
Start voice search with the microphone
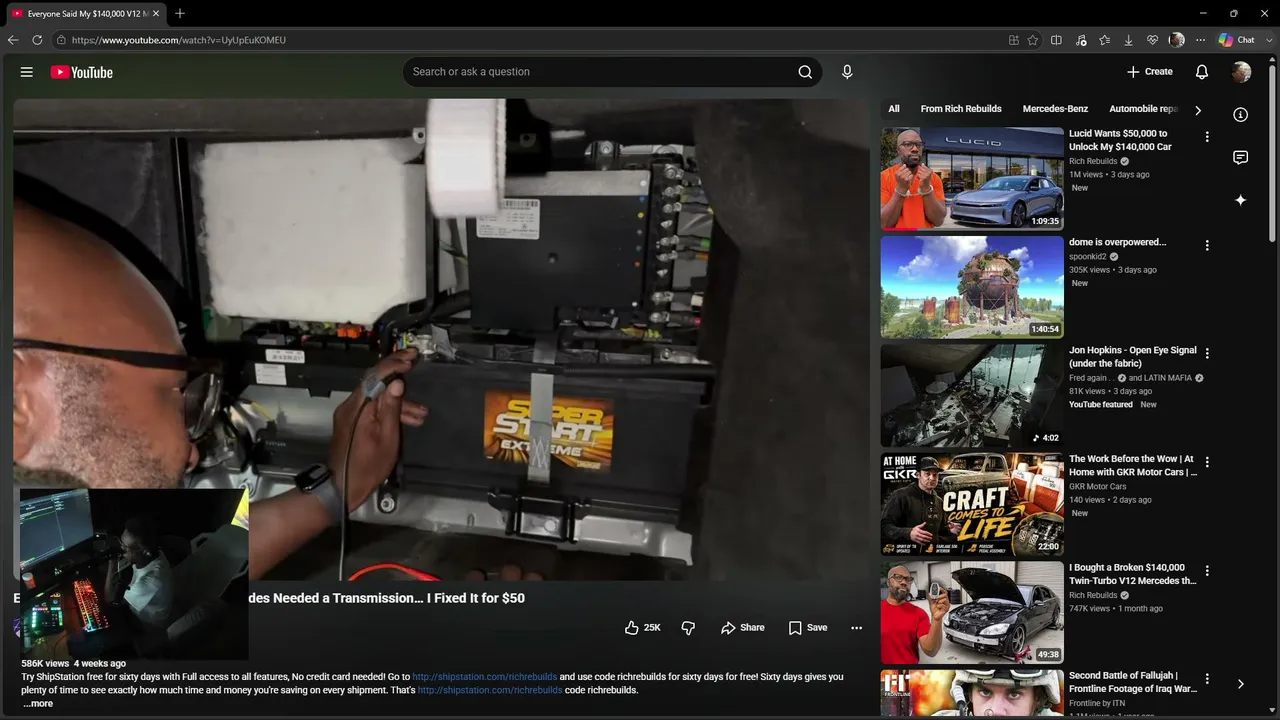847,72
